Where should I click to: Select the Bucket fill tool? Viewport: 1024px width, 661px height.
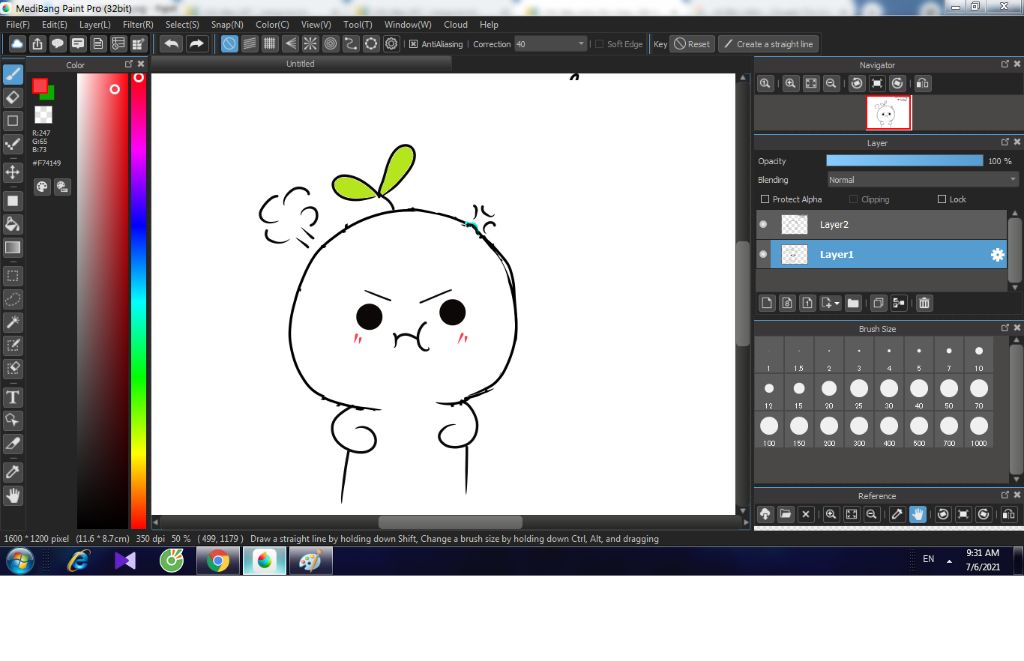pos(13,224)
